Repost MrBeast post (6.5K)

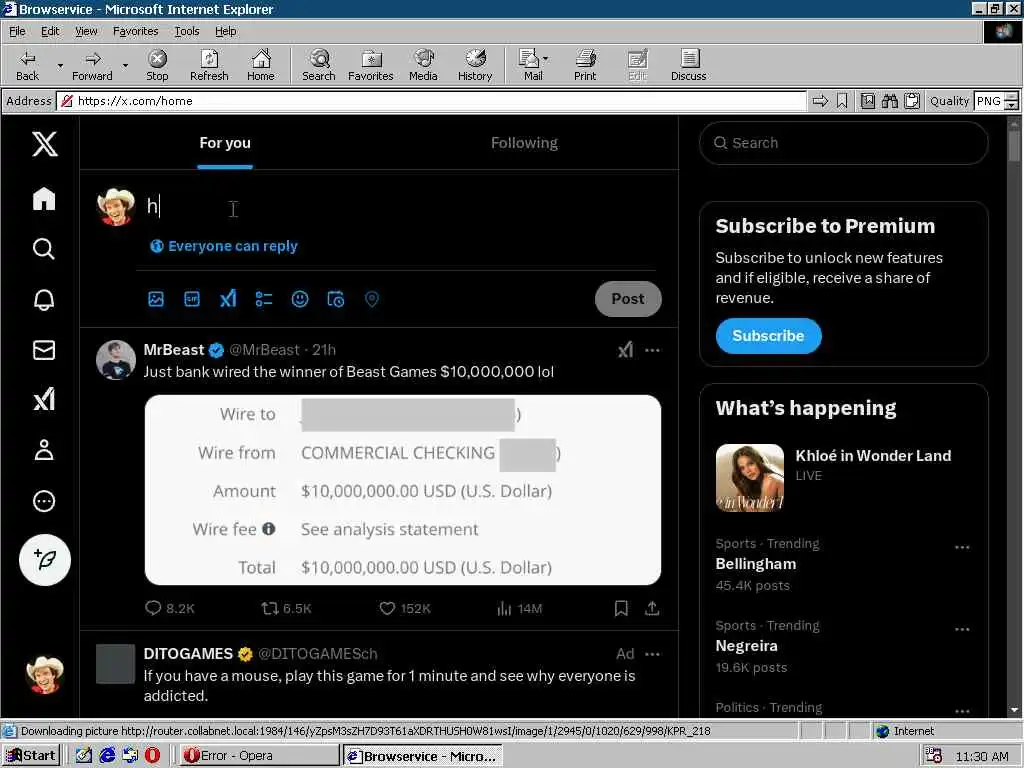tap(287, 609)
